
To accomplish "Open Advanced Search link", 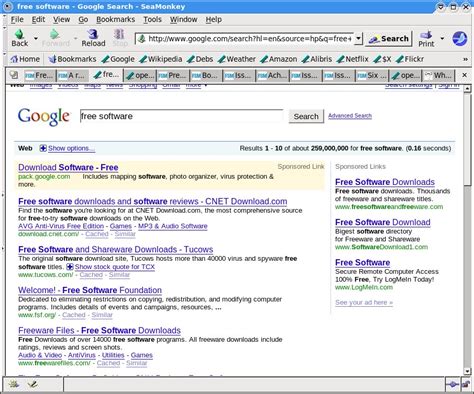I will tap(350, 116).
